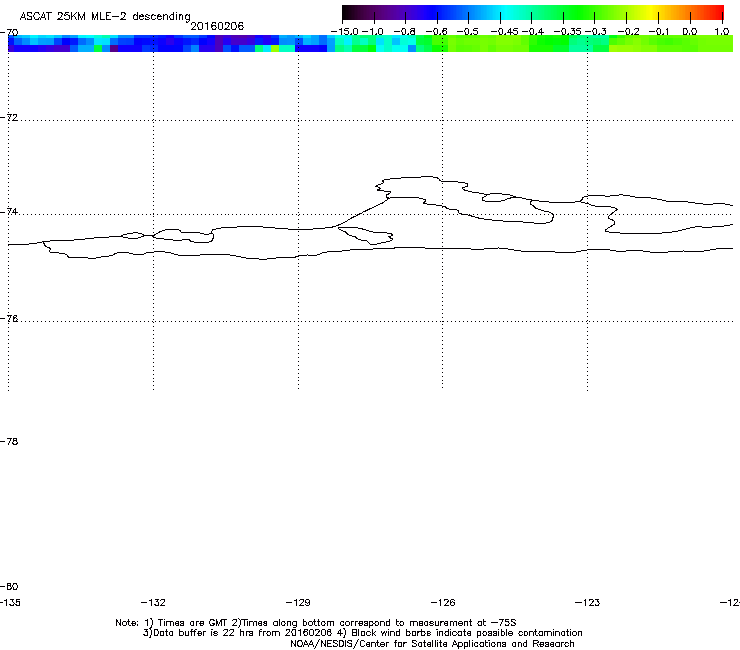Click the -0.4 colorbar label
The image size is (740, 650).
(533, 32)
